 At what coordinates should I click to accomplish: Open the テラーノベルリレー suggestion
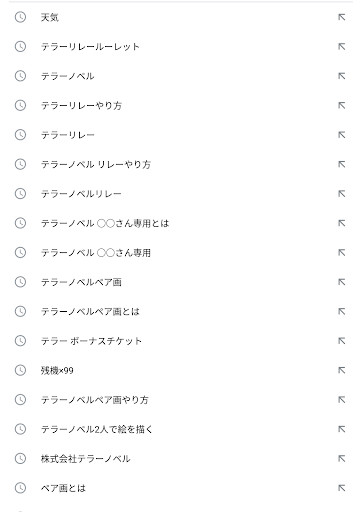[x=181, y=193]
